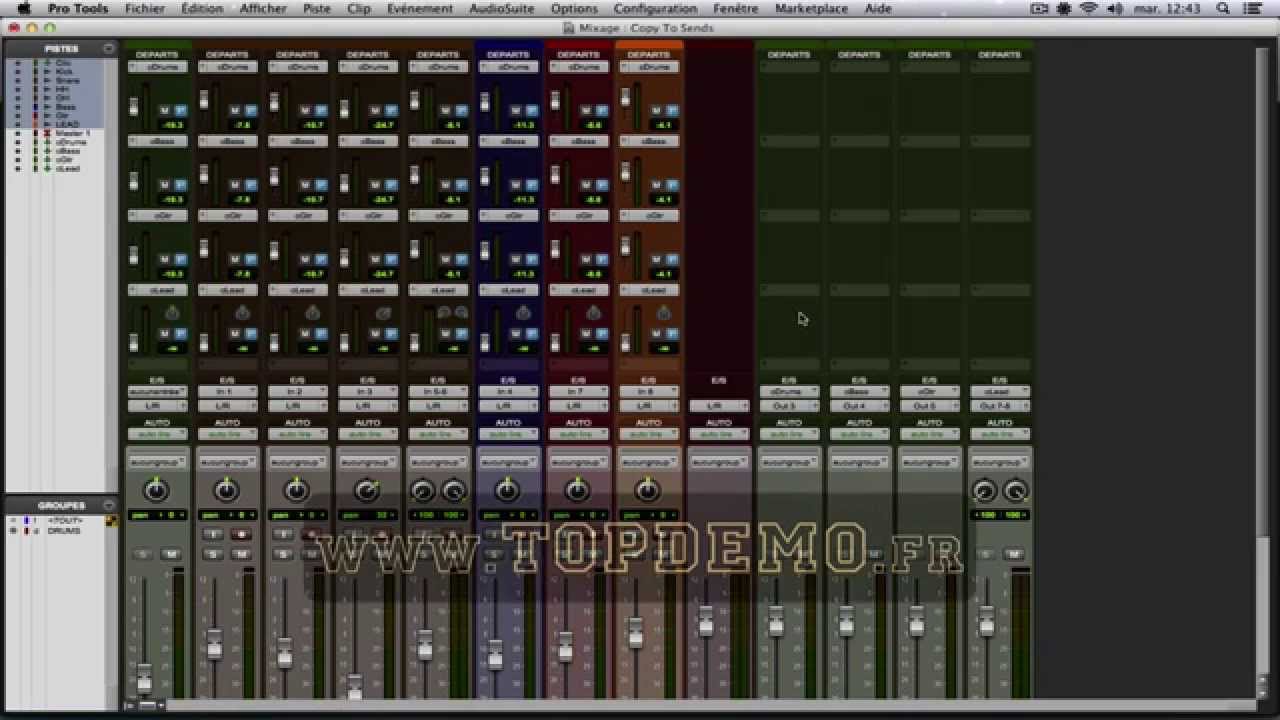Select the Snare track in PISTES list
Image resolution: width=1280 pixels, height=720 pixels.
pyautogui.click(x=67, y=81)
